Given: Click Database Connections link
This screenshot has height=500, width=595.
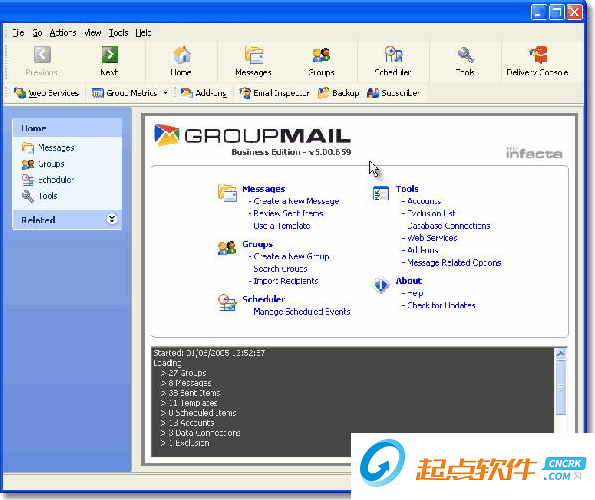Looking at the screenshot, I should (449, 226).
